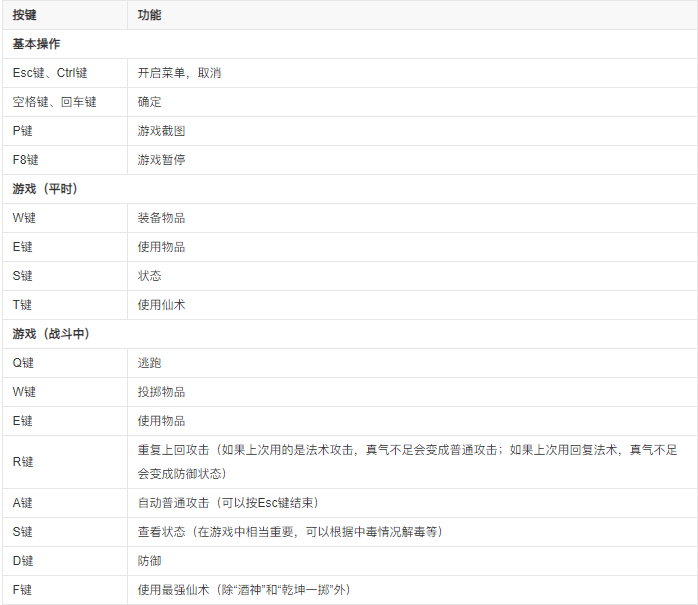The image size is (698, 605).
Task: Click the "P键" key cell
Action: point(23,131)
